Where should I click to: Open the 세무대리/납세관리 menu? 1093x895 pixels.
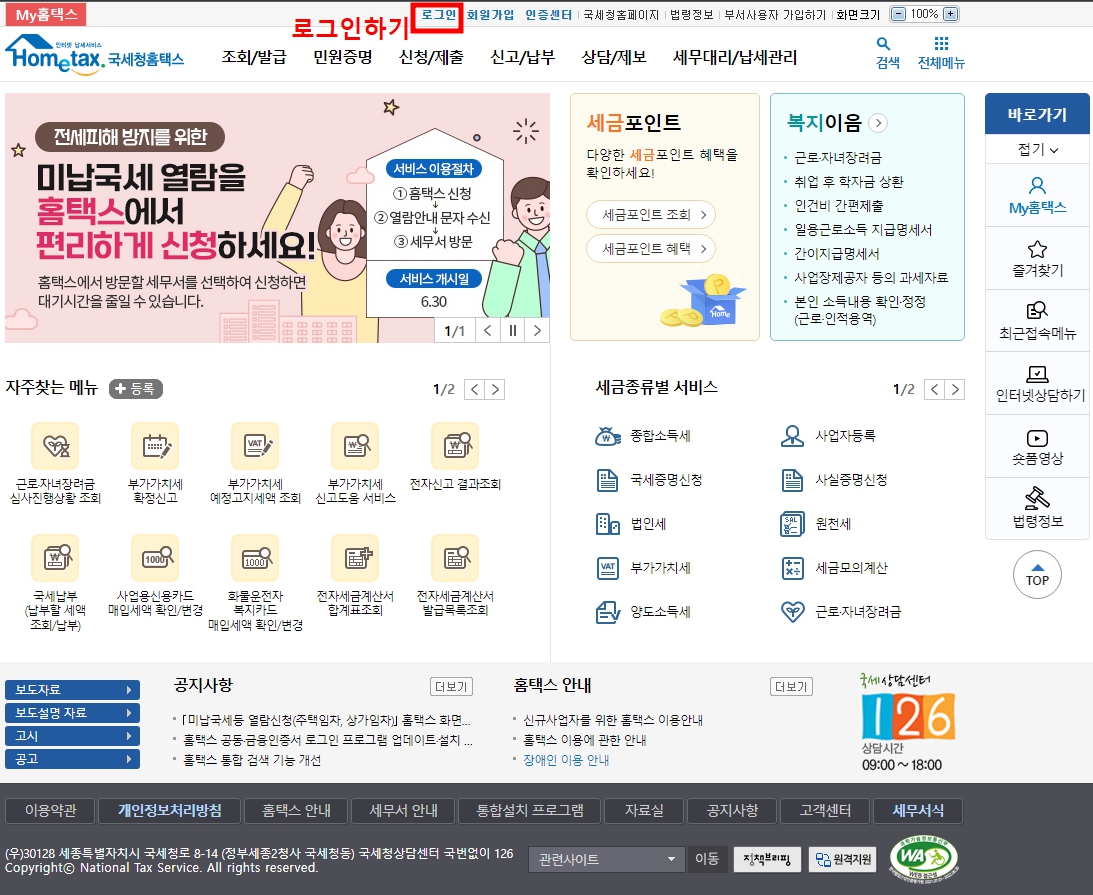tap(735, 57)
